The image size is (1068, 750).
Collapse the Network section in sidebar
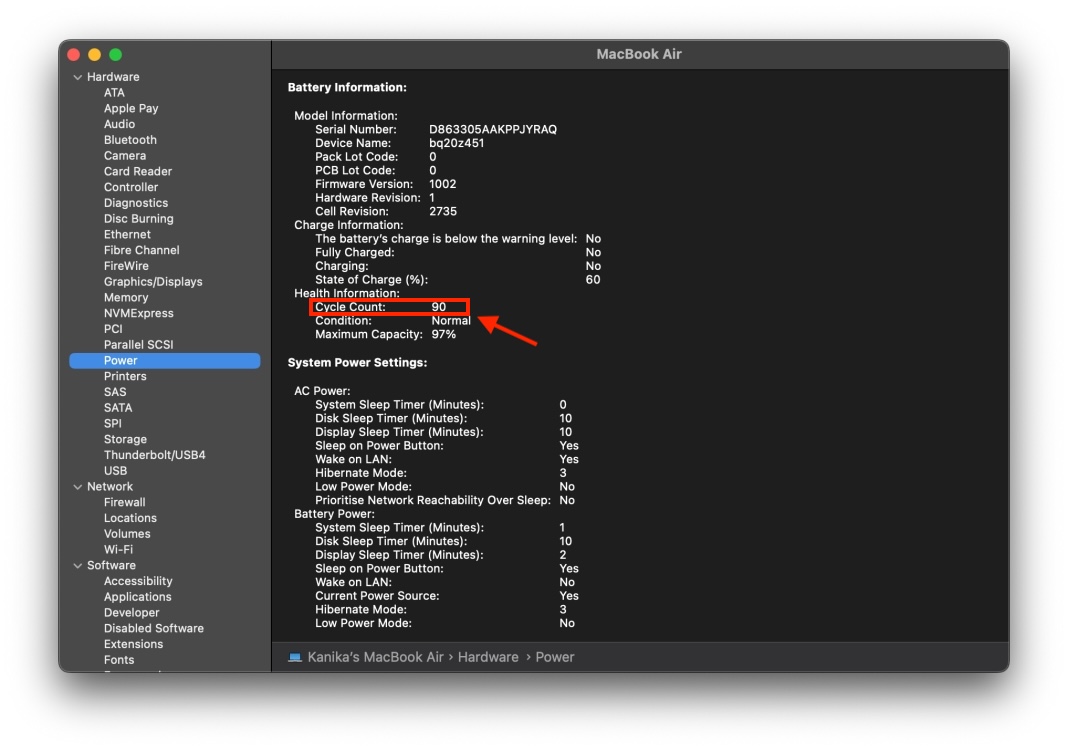(78, 486)
